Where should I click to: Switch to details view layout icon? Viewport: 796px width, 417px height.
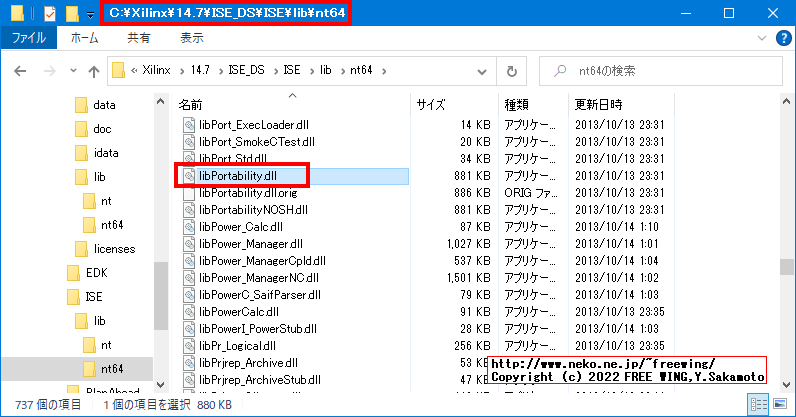pos(758,404)
